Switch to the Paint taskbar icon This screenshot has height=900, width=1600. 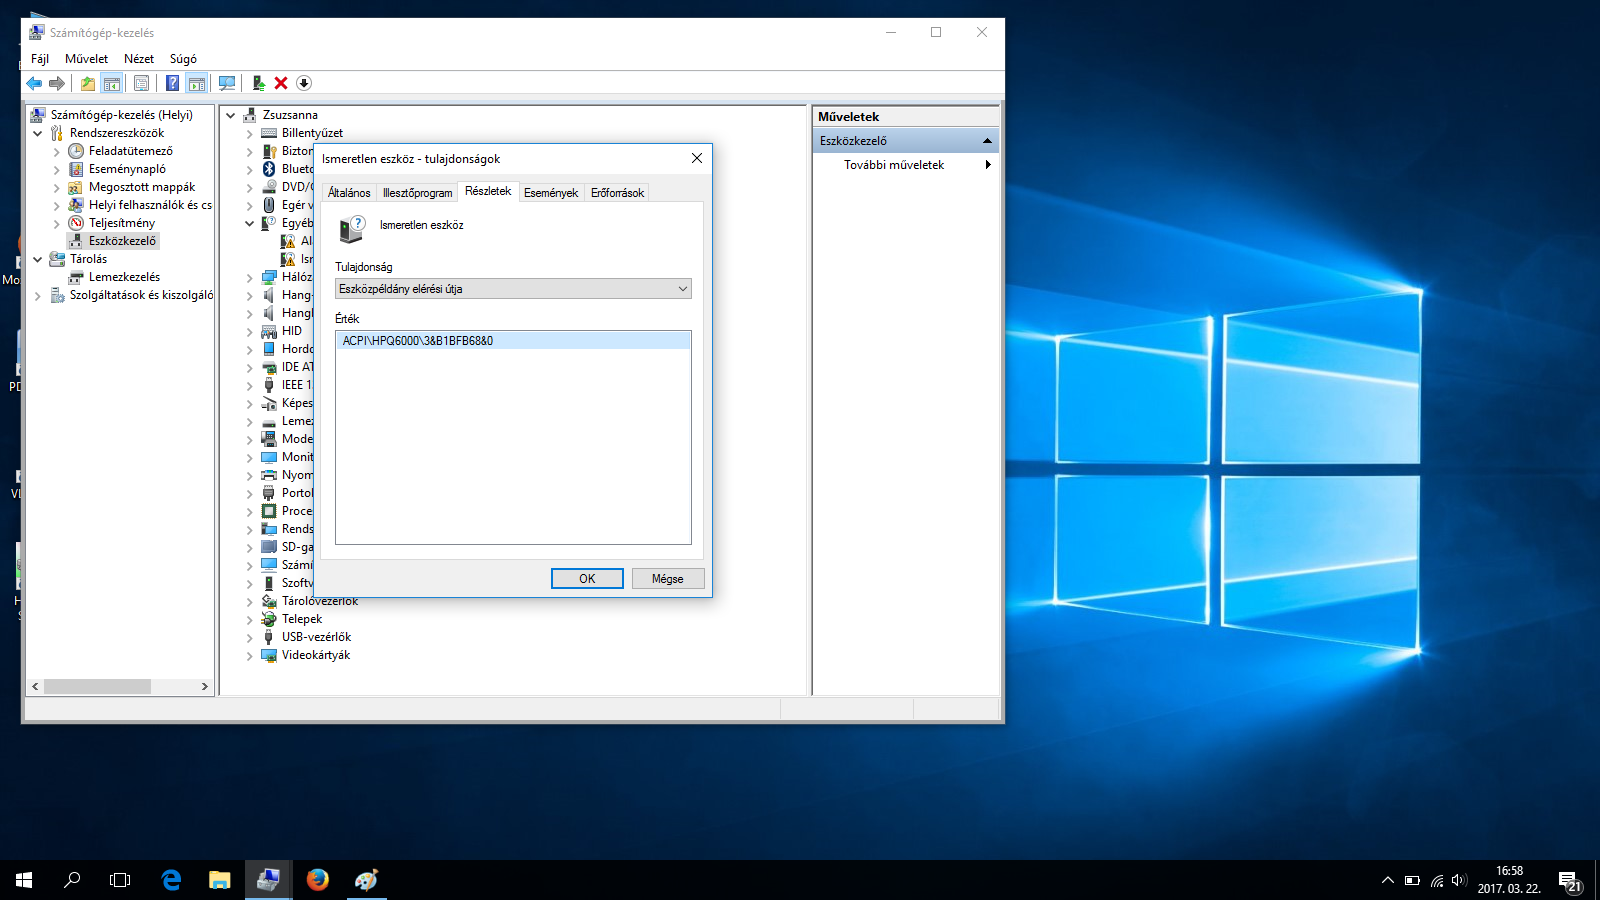pos(367,880)
